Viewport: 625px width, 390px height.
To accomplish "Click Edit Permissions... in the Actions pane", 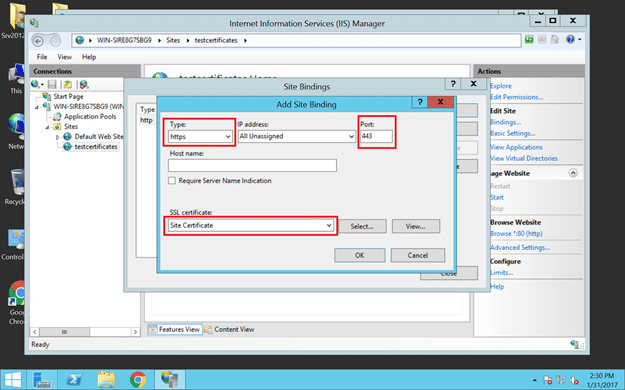I will (516, 97).
